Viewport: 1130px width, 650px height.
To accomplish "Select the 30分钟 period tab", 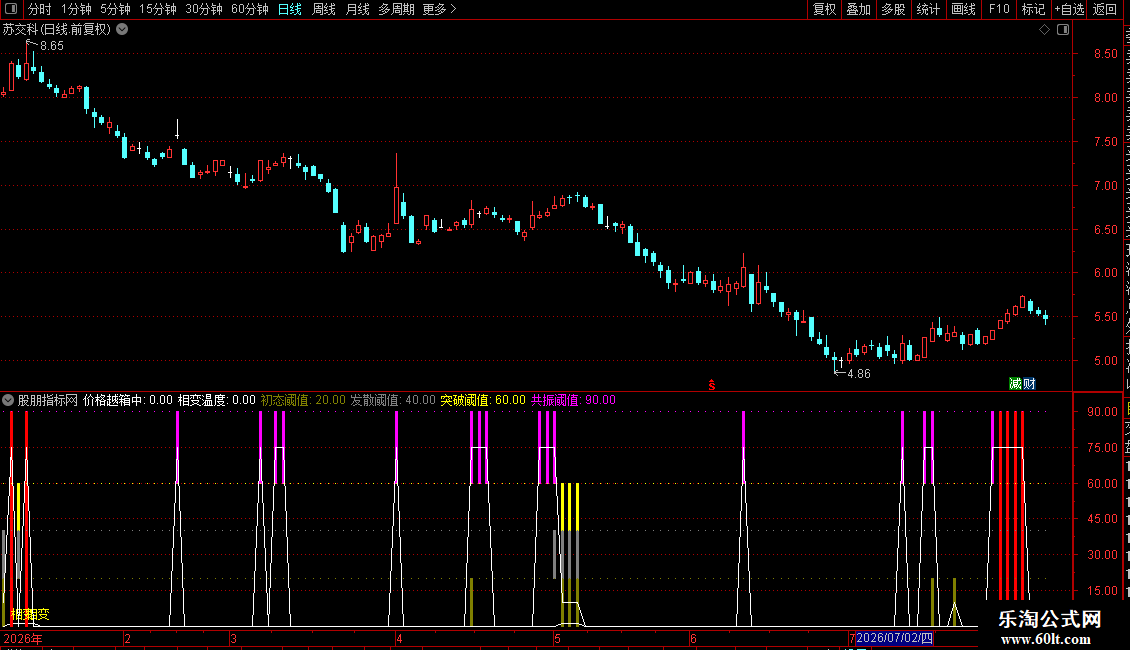I will point(204,9).
